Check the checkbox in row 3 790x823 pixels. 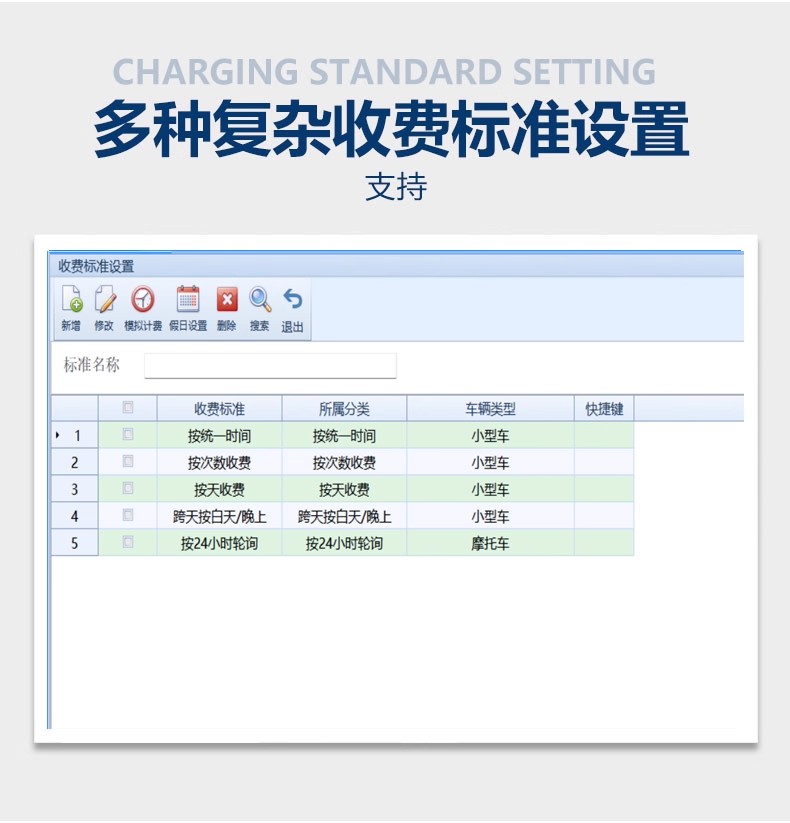127,489
